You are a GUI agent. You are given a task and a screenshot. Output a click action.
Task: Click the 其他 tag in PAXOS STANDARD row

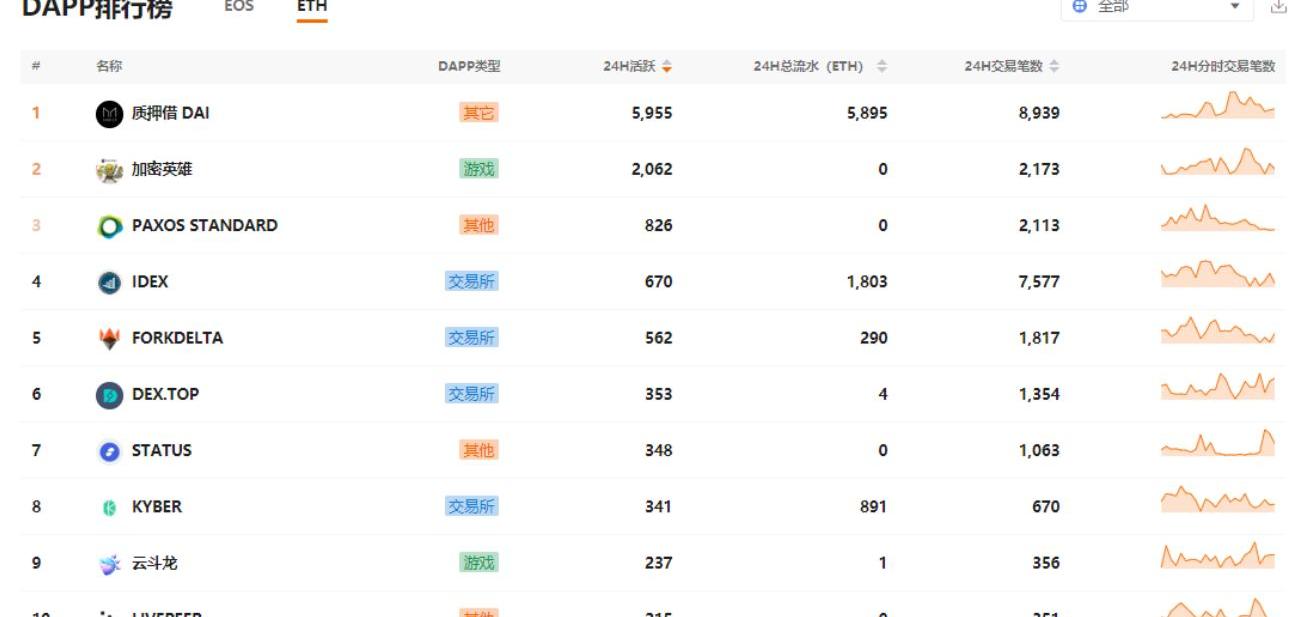pyautogui.click(x=479, y=225)
